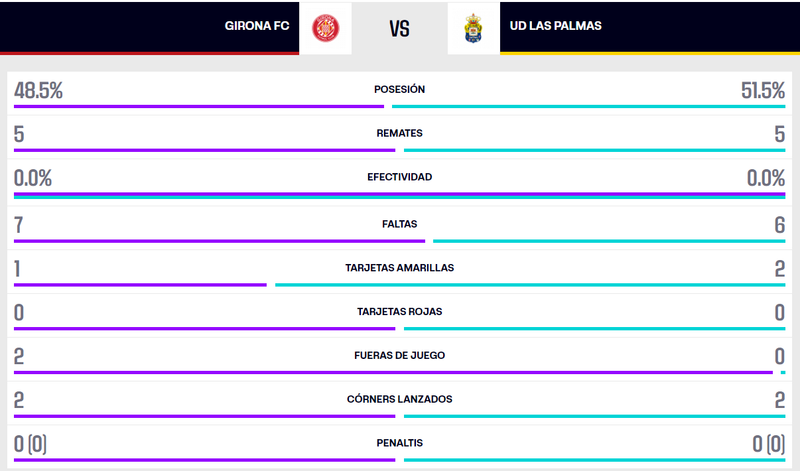
Task: Click the Posesión stat label
Action: click(400, 89)
